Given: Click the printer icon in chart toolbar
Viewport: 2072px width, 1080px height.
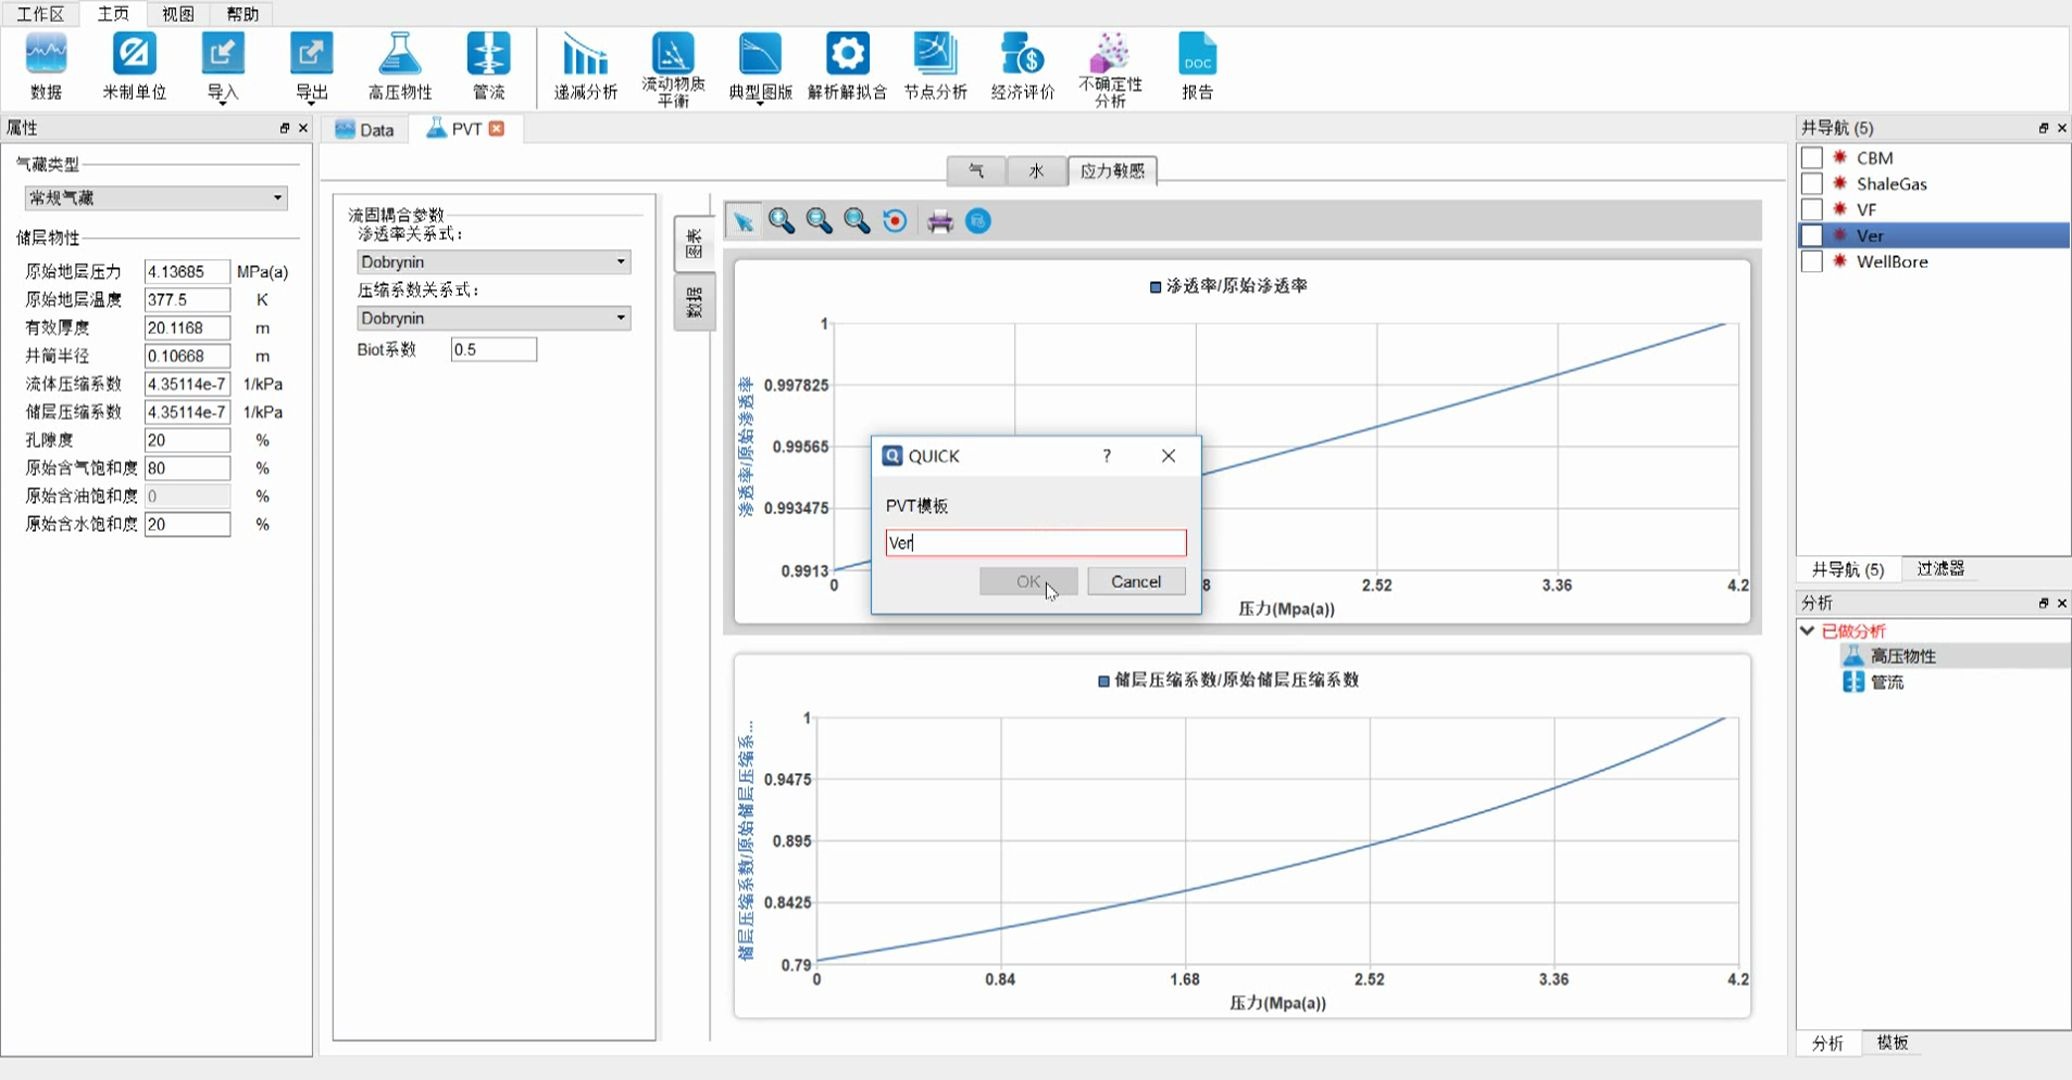Looking at the screenshot, I should (940, 222).
